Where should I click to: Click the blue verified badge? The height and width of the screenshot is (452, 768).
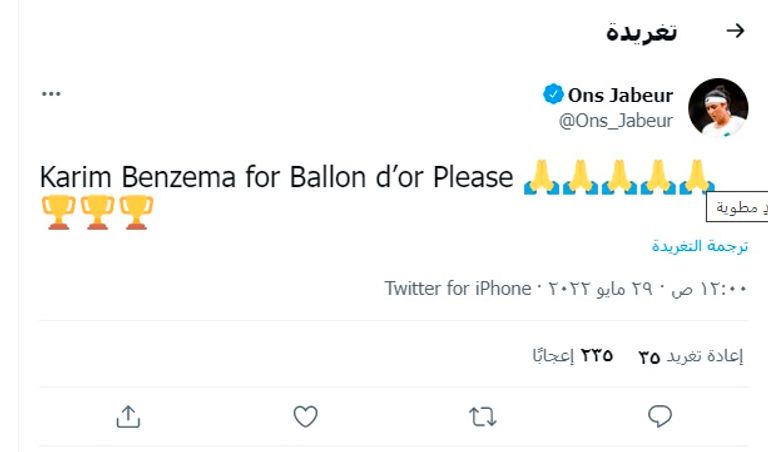(x=553, y=95)
